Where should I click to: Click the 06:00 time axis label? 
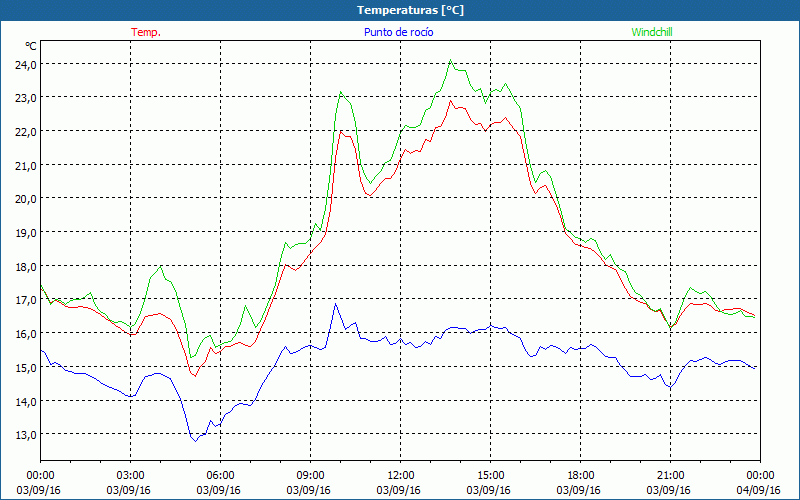(220, 476)
